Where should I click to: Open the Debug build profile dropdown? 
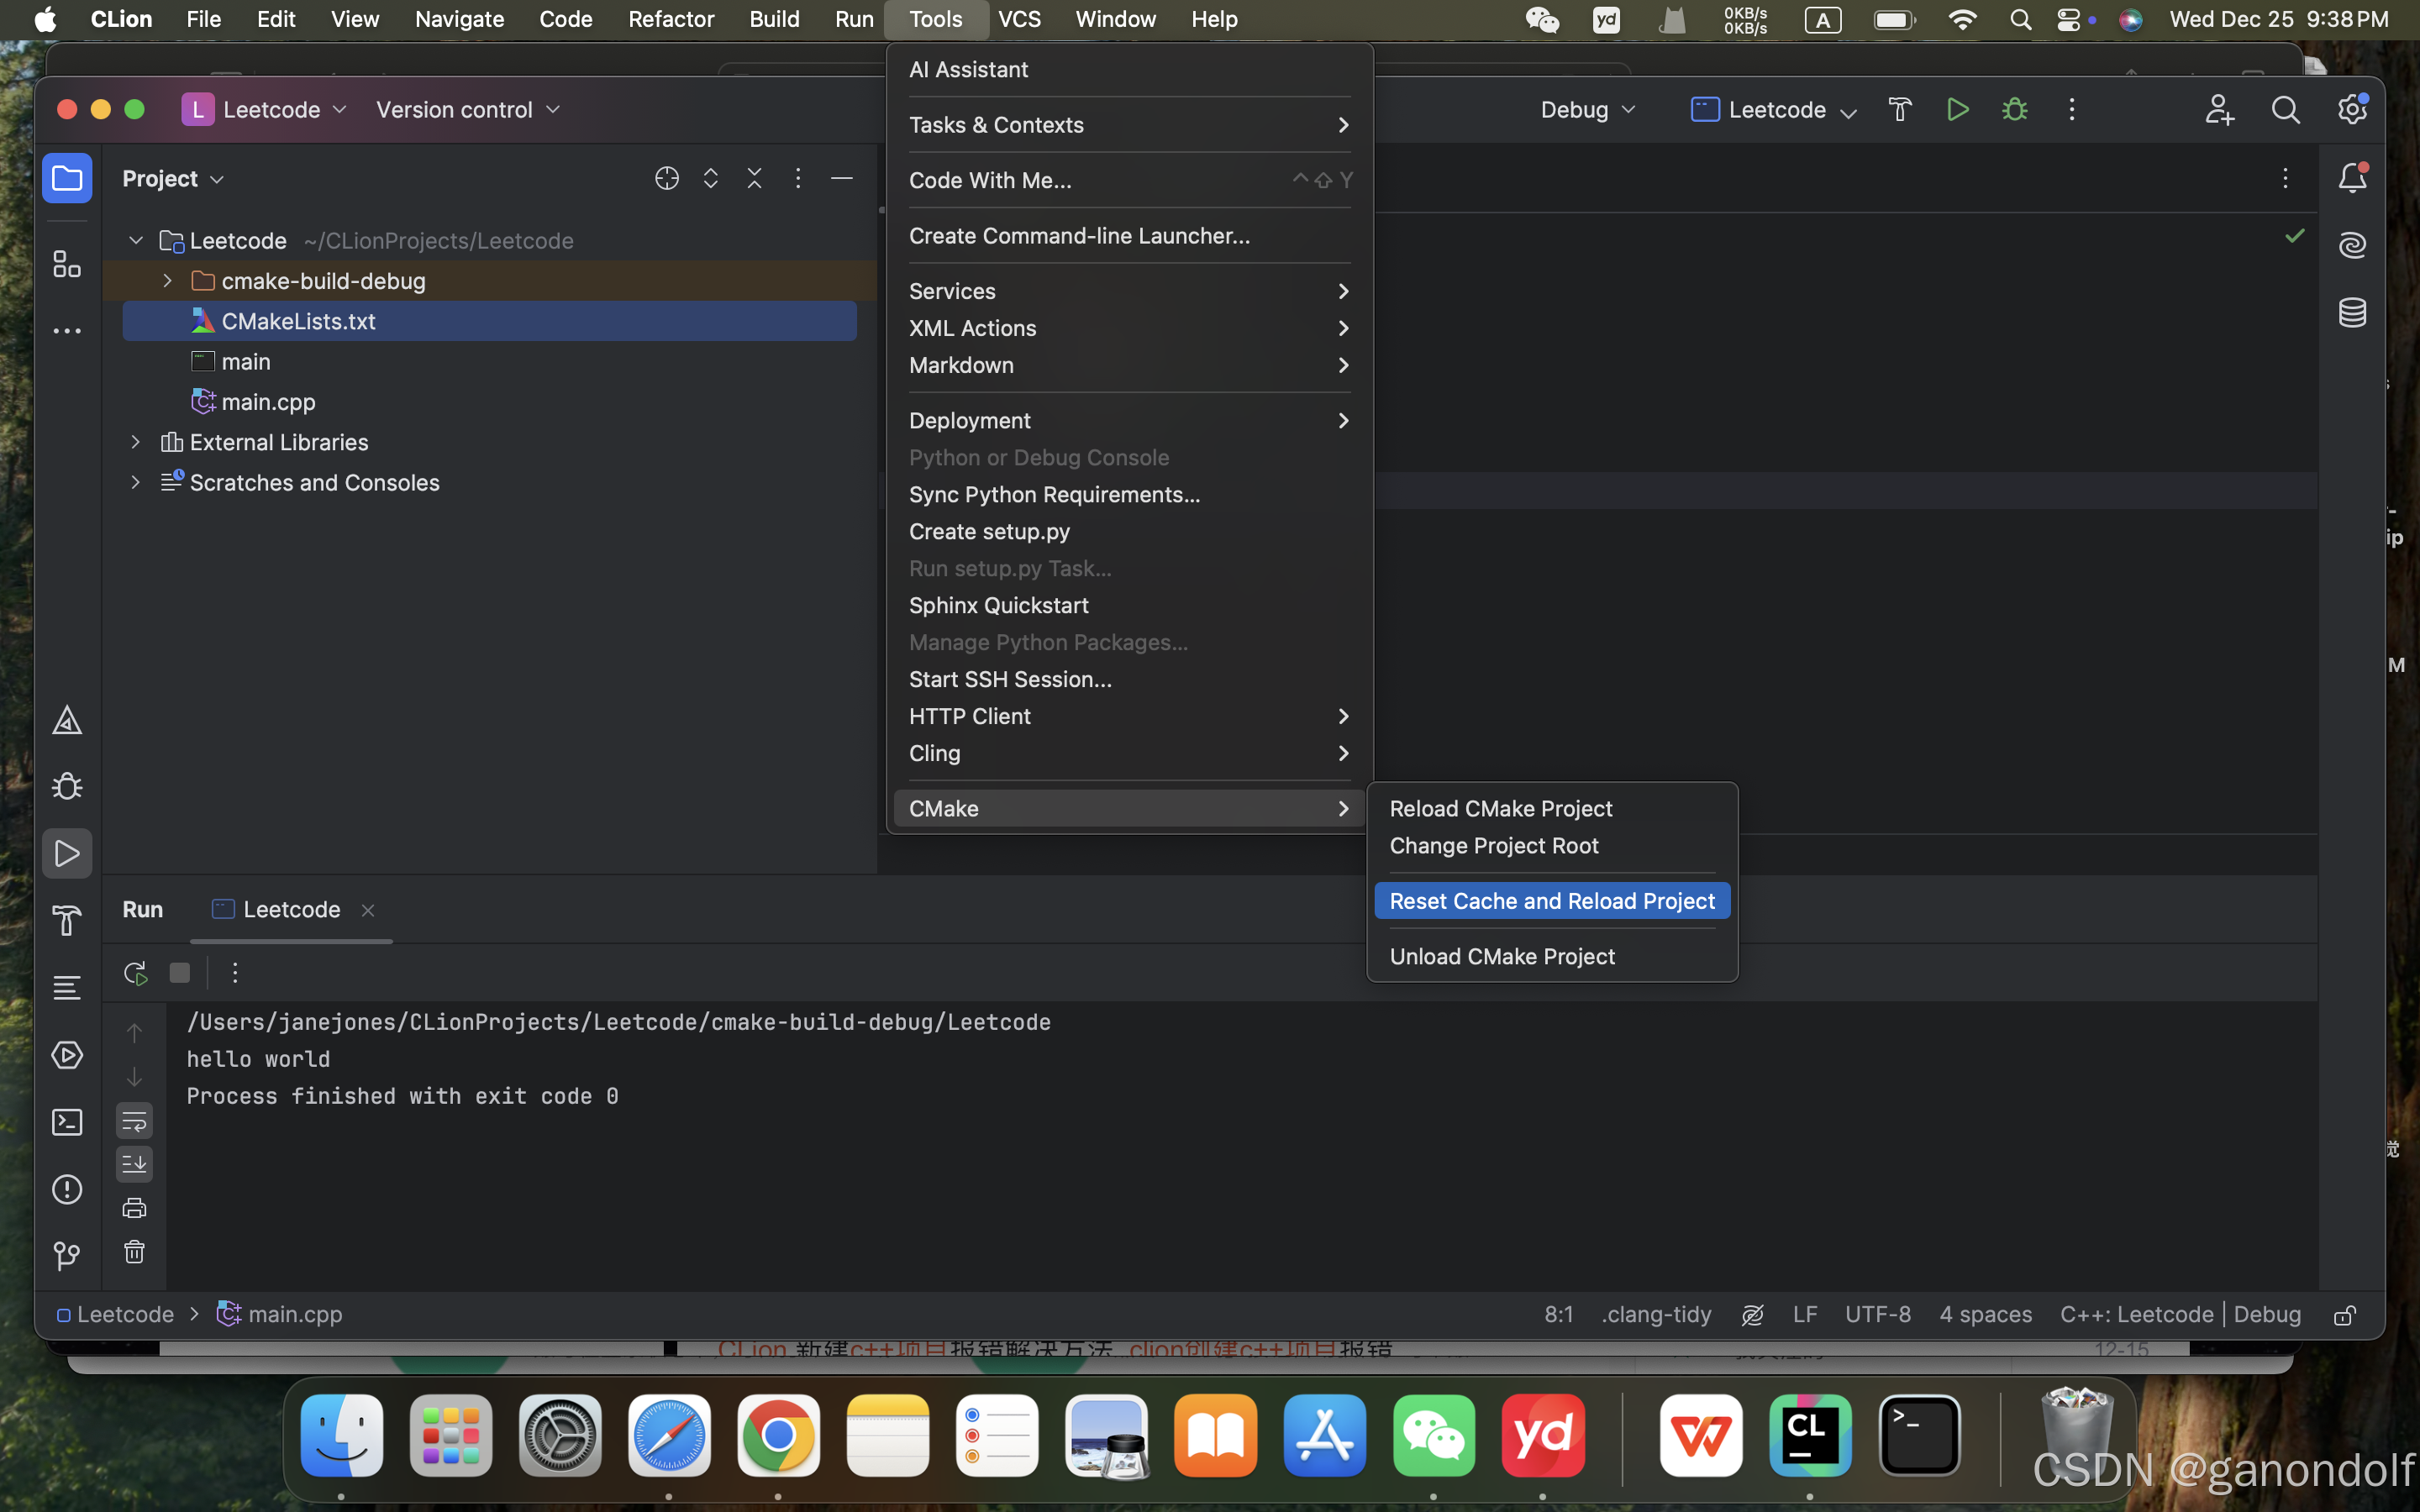pyautogui.click(x=1587, y=109)
